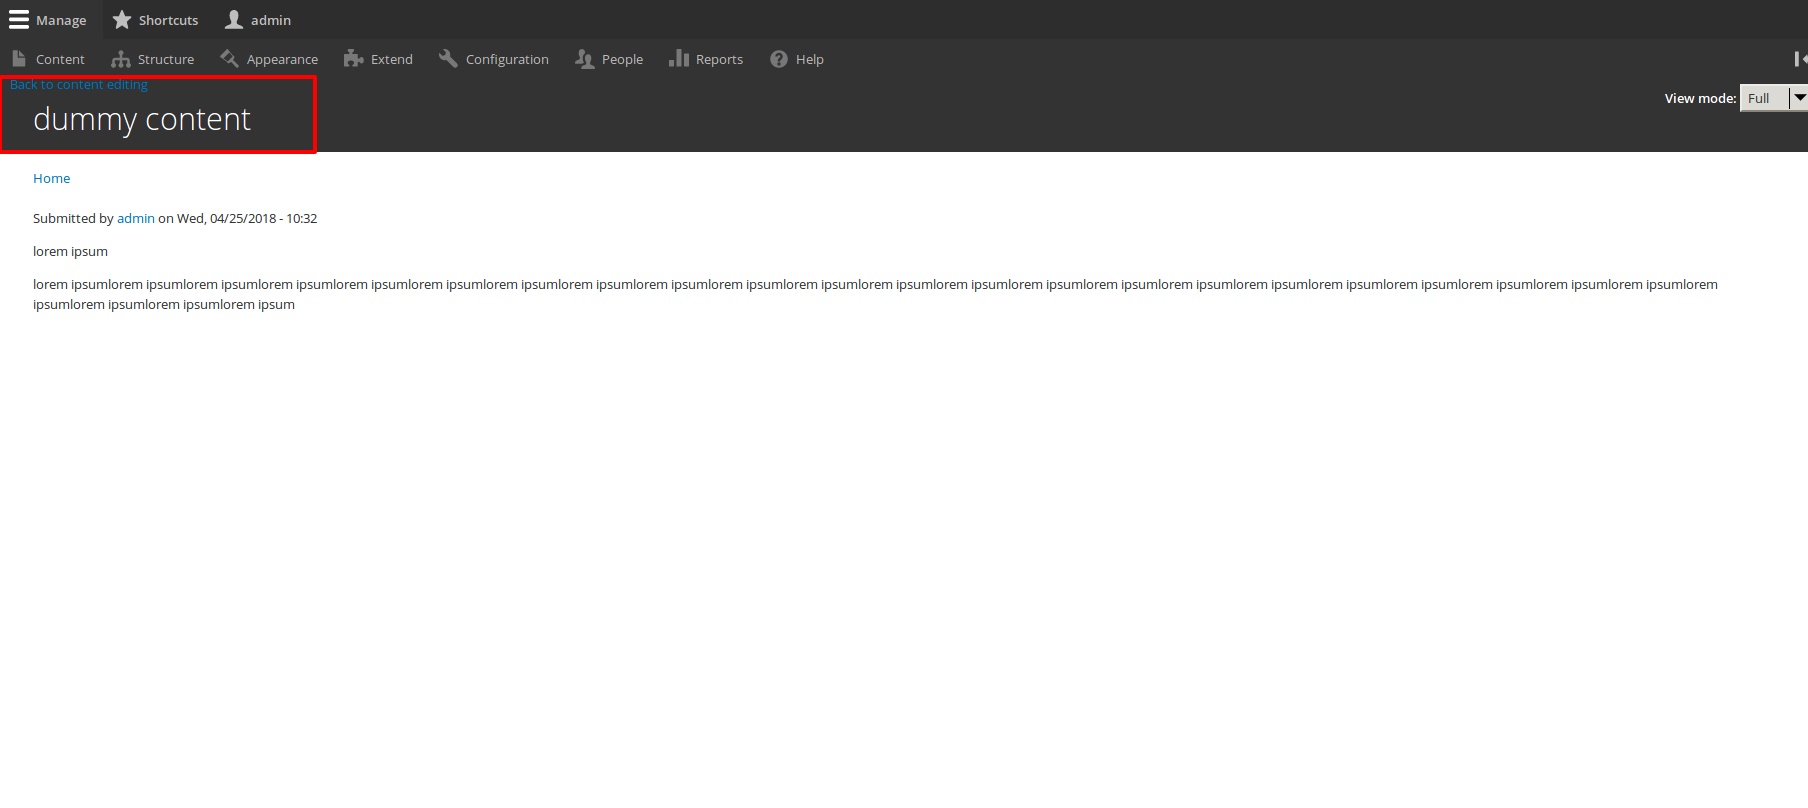Click the dummy content page title

coord(142,119)
